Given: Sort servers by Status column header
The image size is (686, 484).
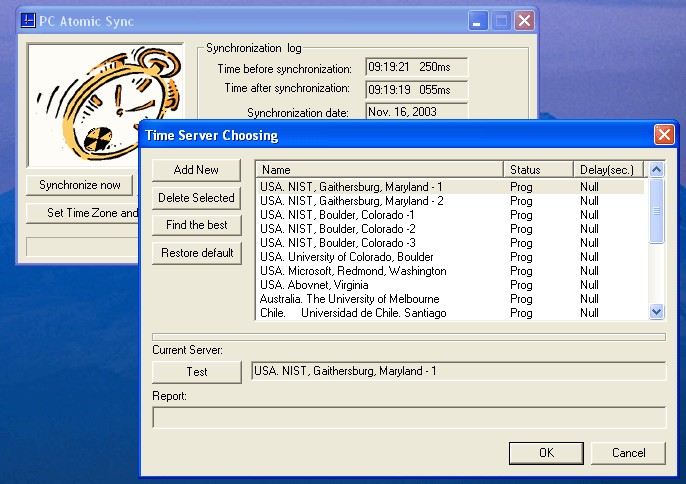Looking at the screenshot, I should pos(538,170).
